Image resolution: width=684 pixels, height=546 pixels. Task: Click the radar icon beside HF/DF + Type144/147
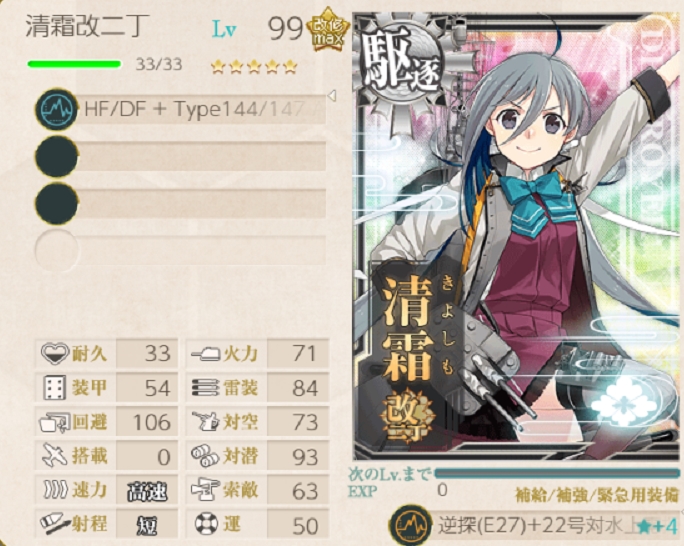pos(56,109)
